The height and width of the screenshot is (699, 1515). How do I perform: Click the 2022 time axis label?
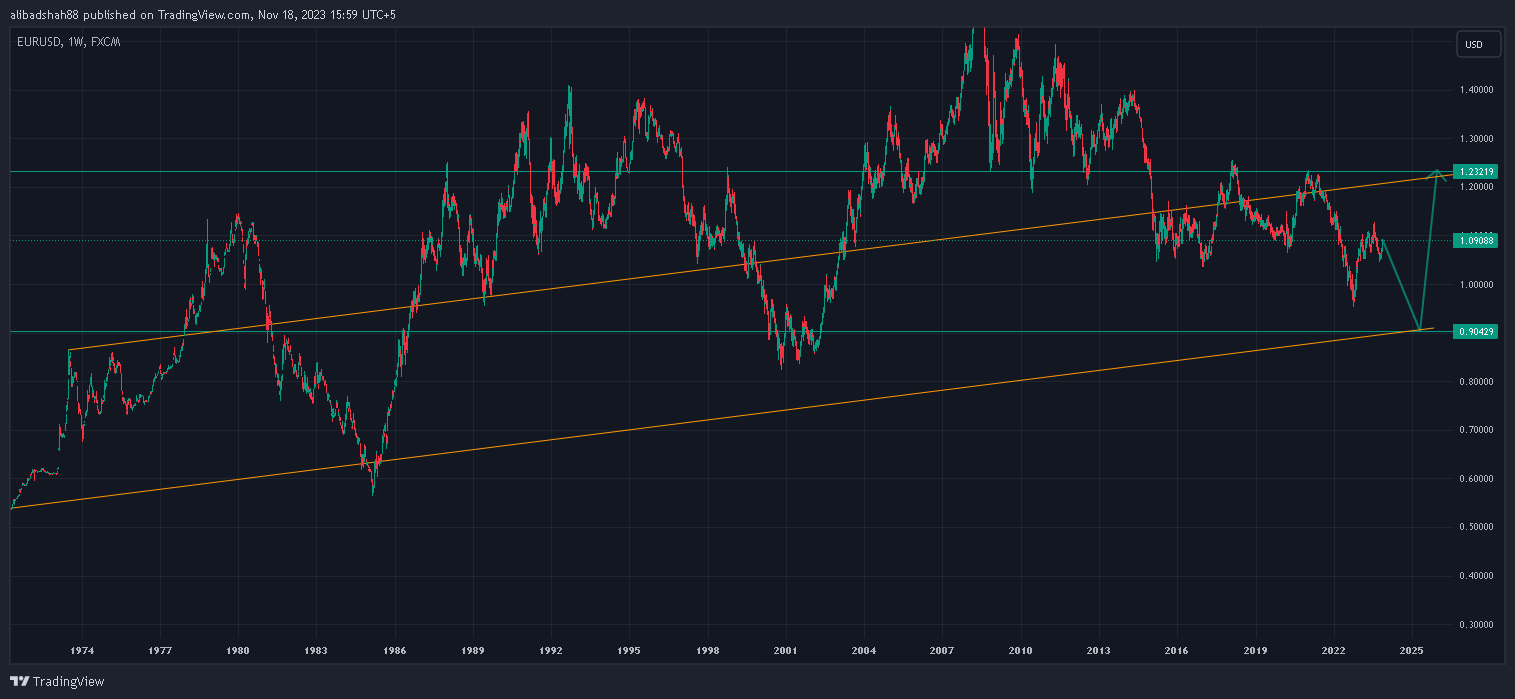[x=1333, y=650]
